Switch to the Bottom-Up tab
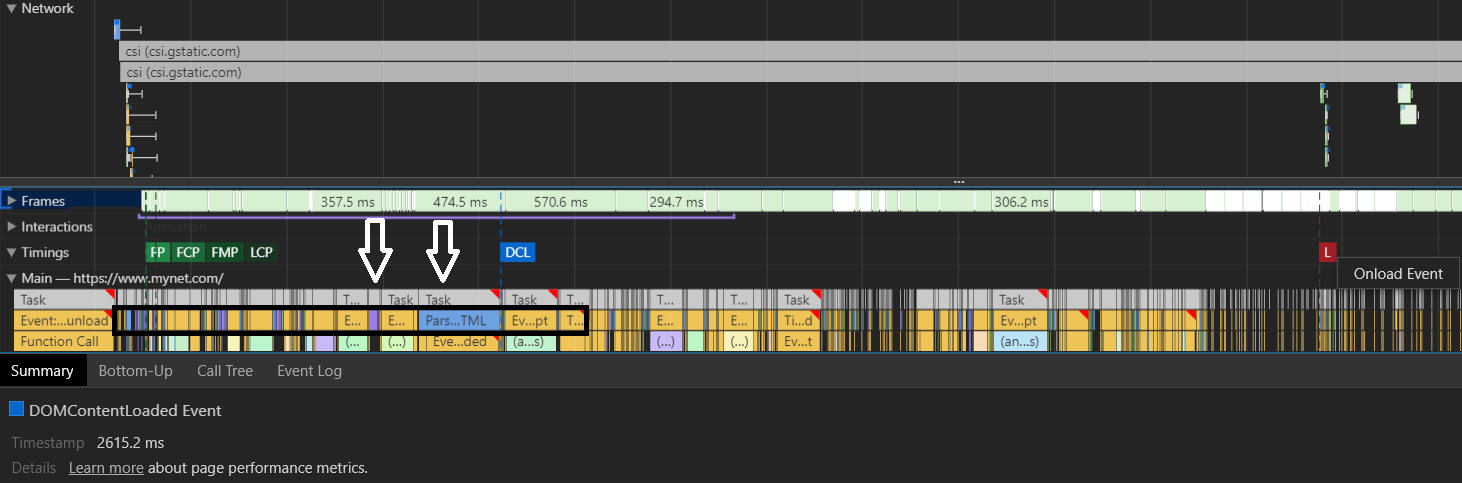Viewport: 1462px width, 483px height. (135, 371)
